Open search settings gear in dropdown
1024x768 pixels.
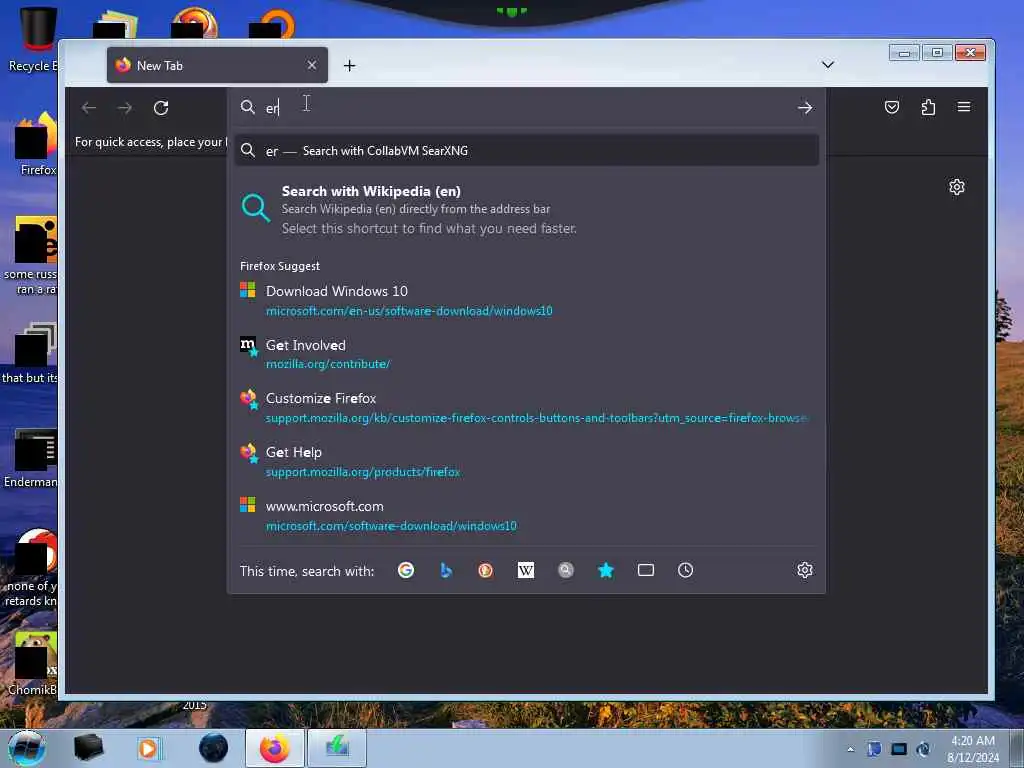(x=805, y=570)
